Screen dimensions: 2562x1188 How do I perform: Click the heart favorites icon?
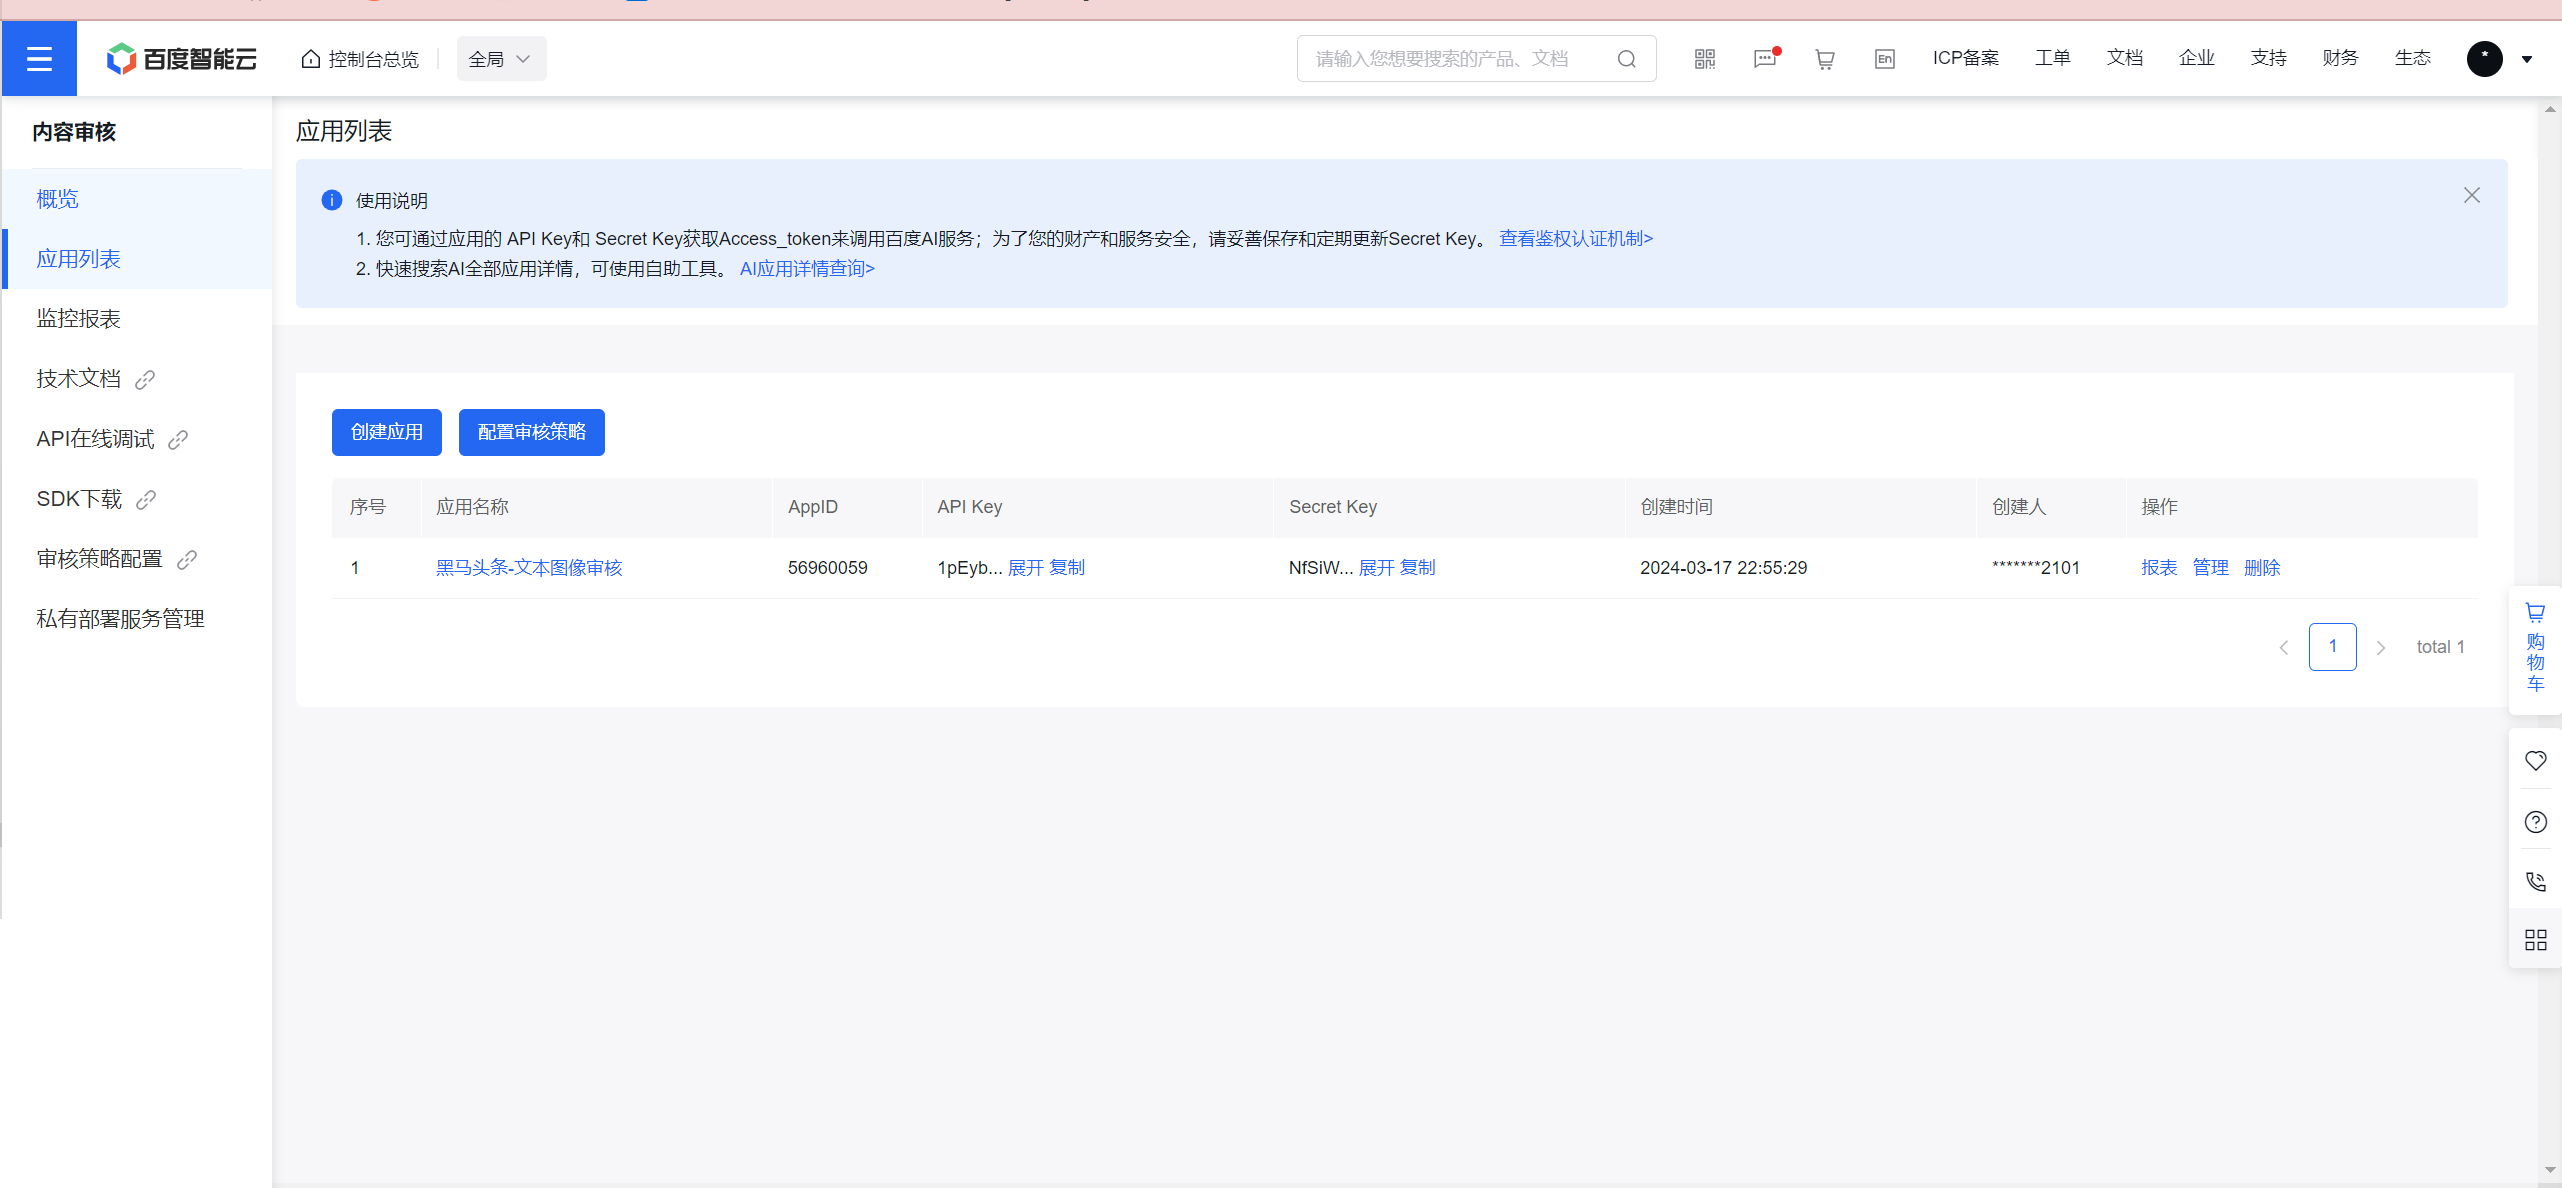click(2535, 761)
